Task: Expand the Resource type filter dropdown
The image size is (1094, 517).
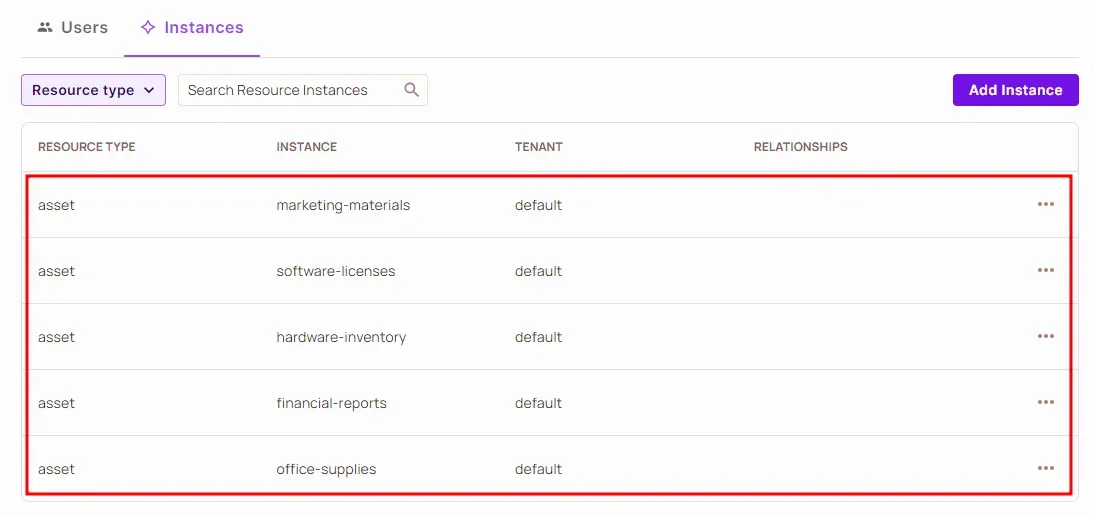Action: click(93, 90)
